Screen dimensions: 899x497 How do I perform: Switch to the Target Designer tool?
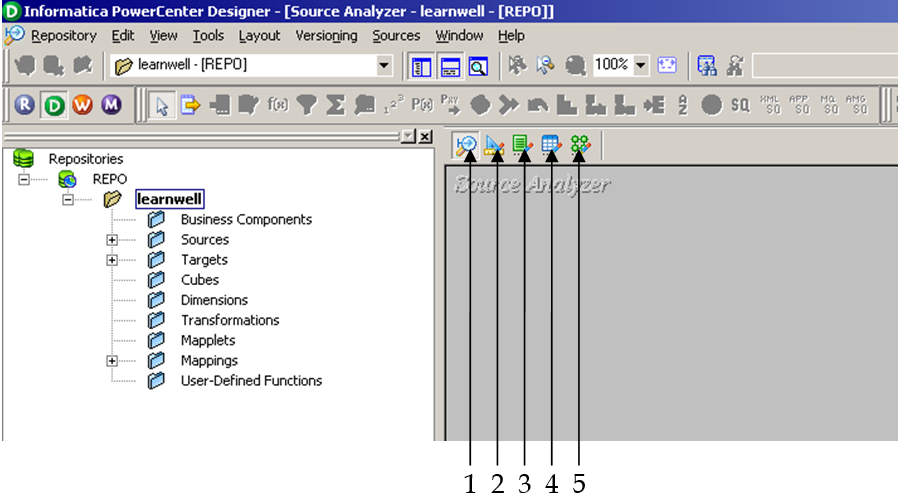click(x=494, y=145)
